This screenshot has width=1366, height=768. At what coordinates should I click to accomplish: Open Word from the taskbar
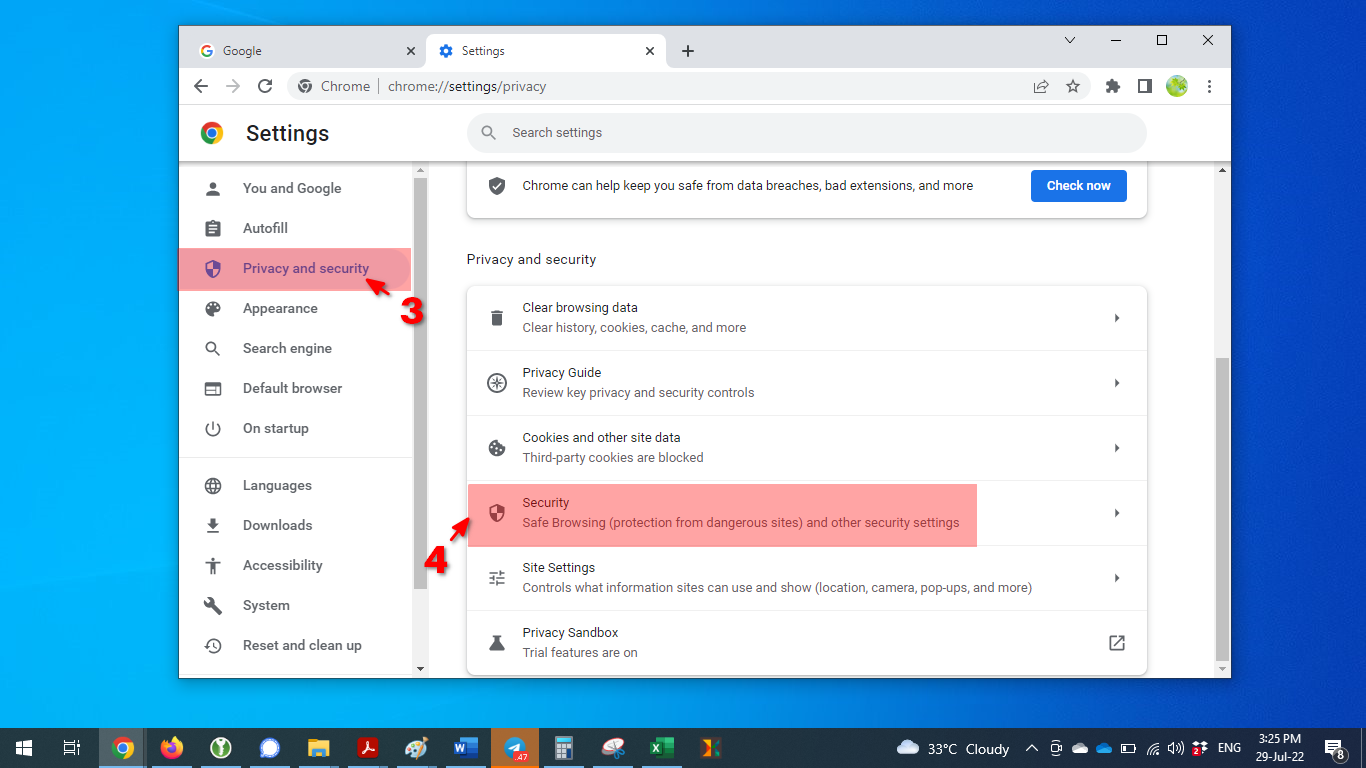[x=466, y=748]
